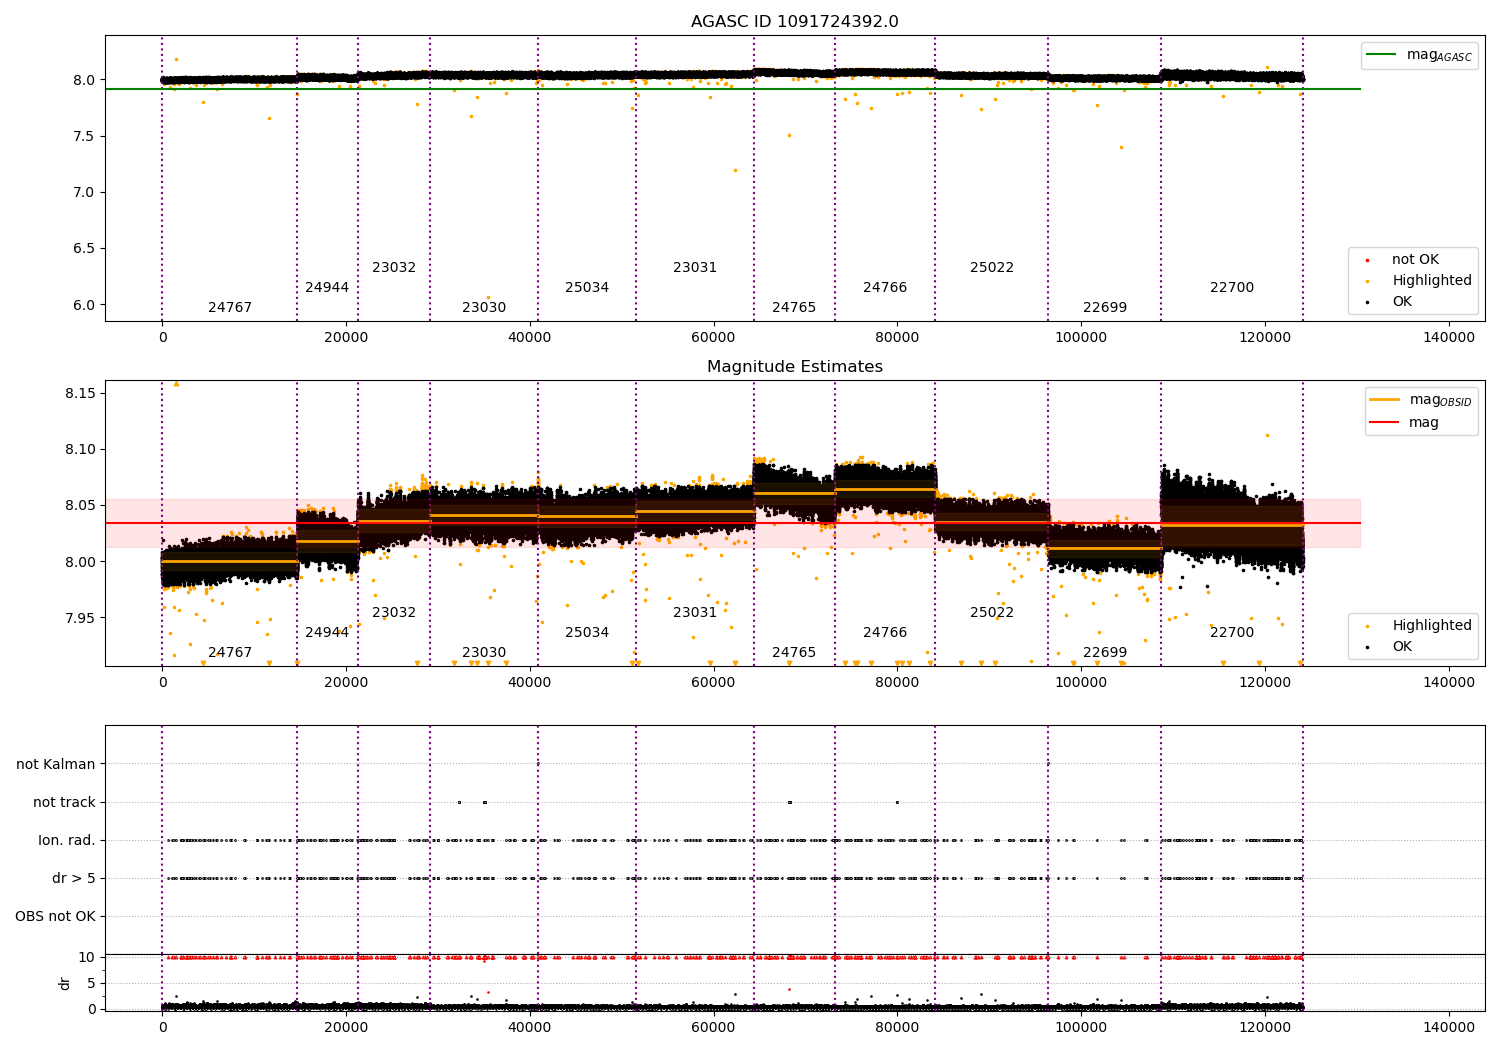The width and height of the screenshot is (1500, 1050).
Task: Select obsid label 24944 in the top plot
Action: pyautogui.click(x=327, y=288)
